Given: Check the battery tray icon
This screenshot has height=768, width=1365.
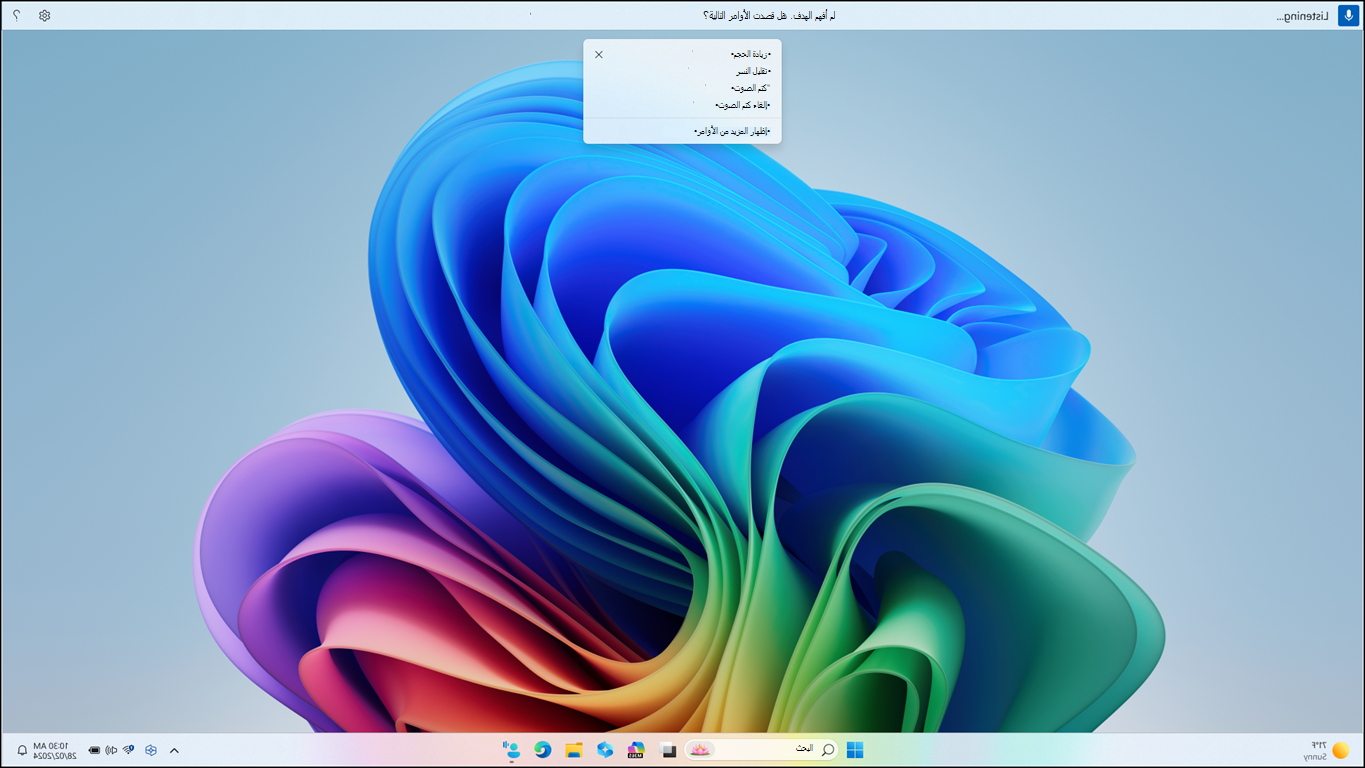Looking at the screenshot, I should tap(94, 750).
